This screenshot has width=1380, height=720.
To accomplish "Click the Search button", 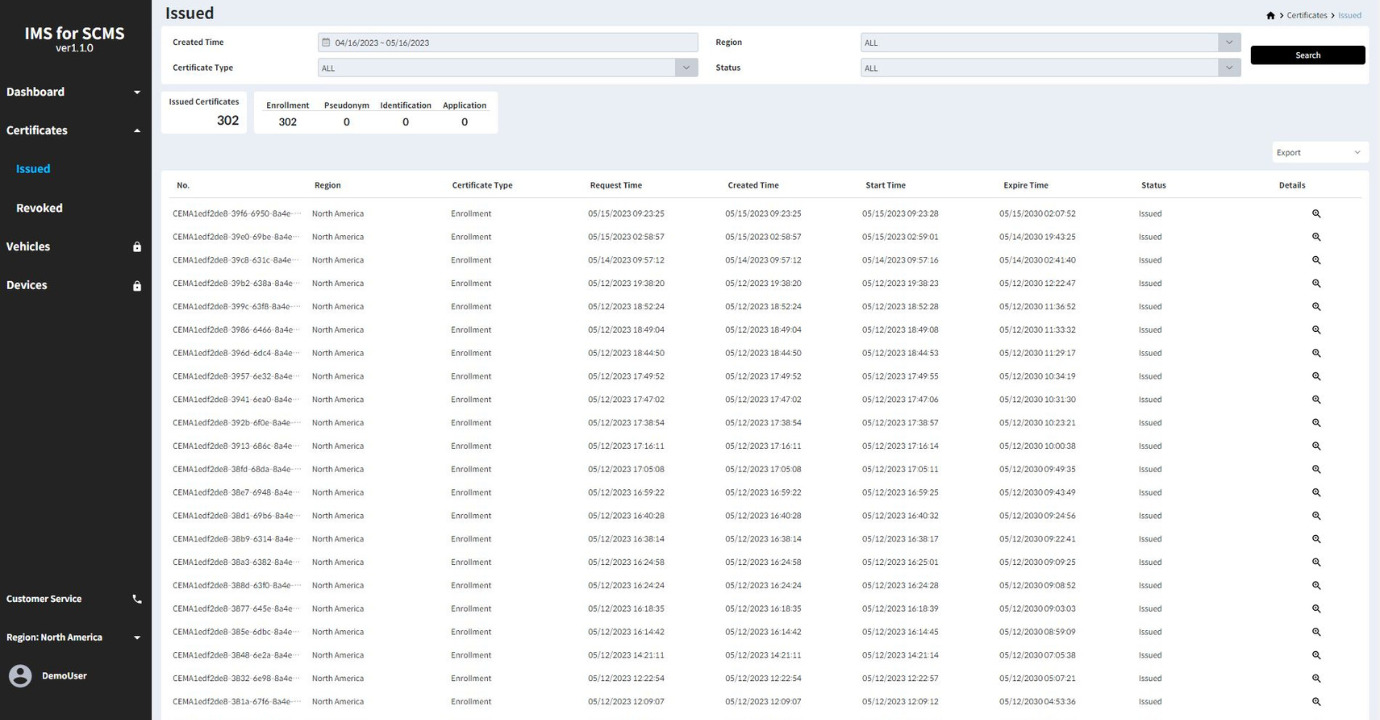I will pos(1306,55).
